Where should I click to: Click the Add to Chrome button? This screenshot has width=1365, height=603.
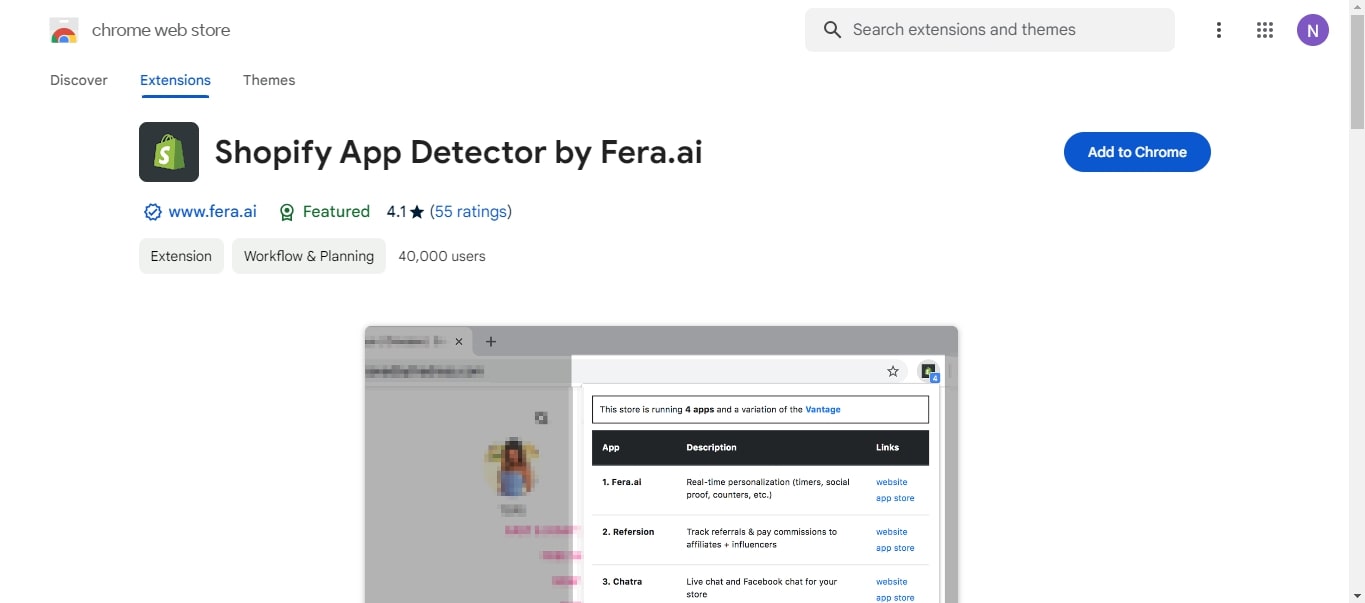1137,152
